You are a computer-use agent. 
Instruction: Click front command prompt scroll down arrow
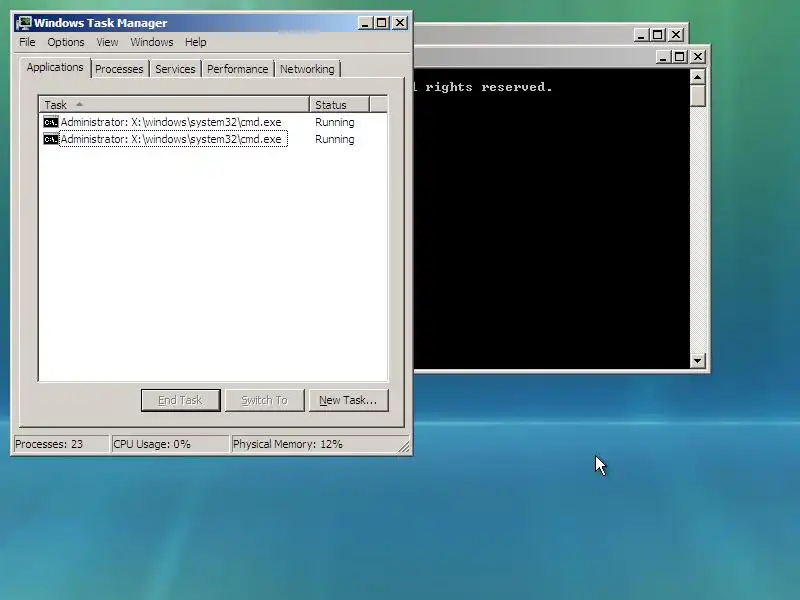697,361
